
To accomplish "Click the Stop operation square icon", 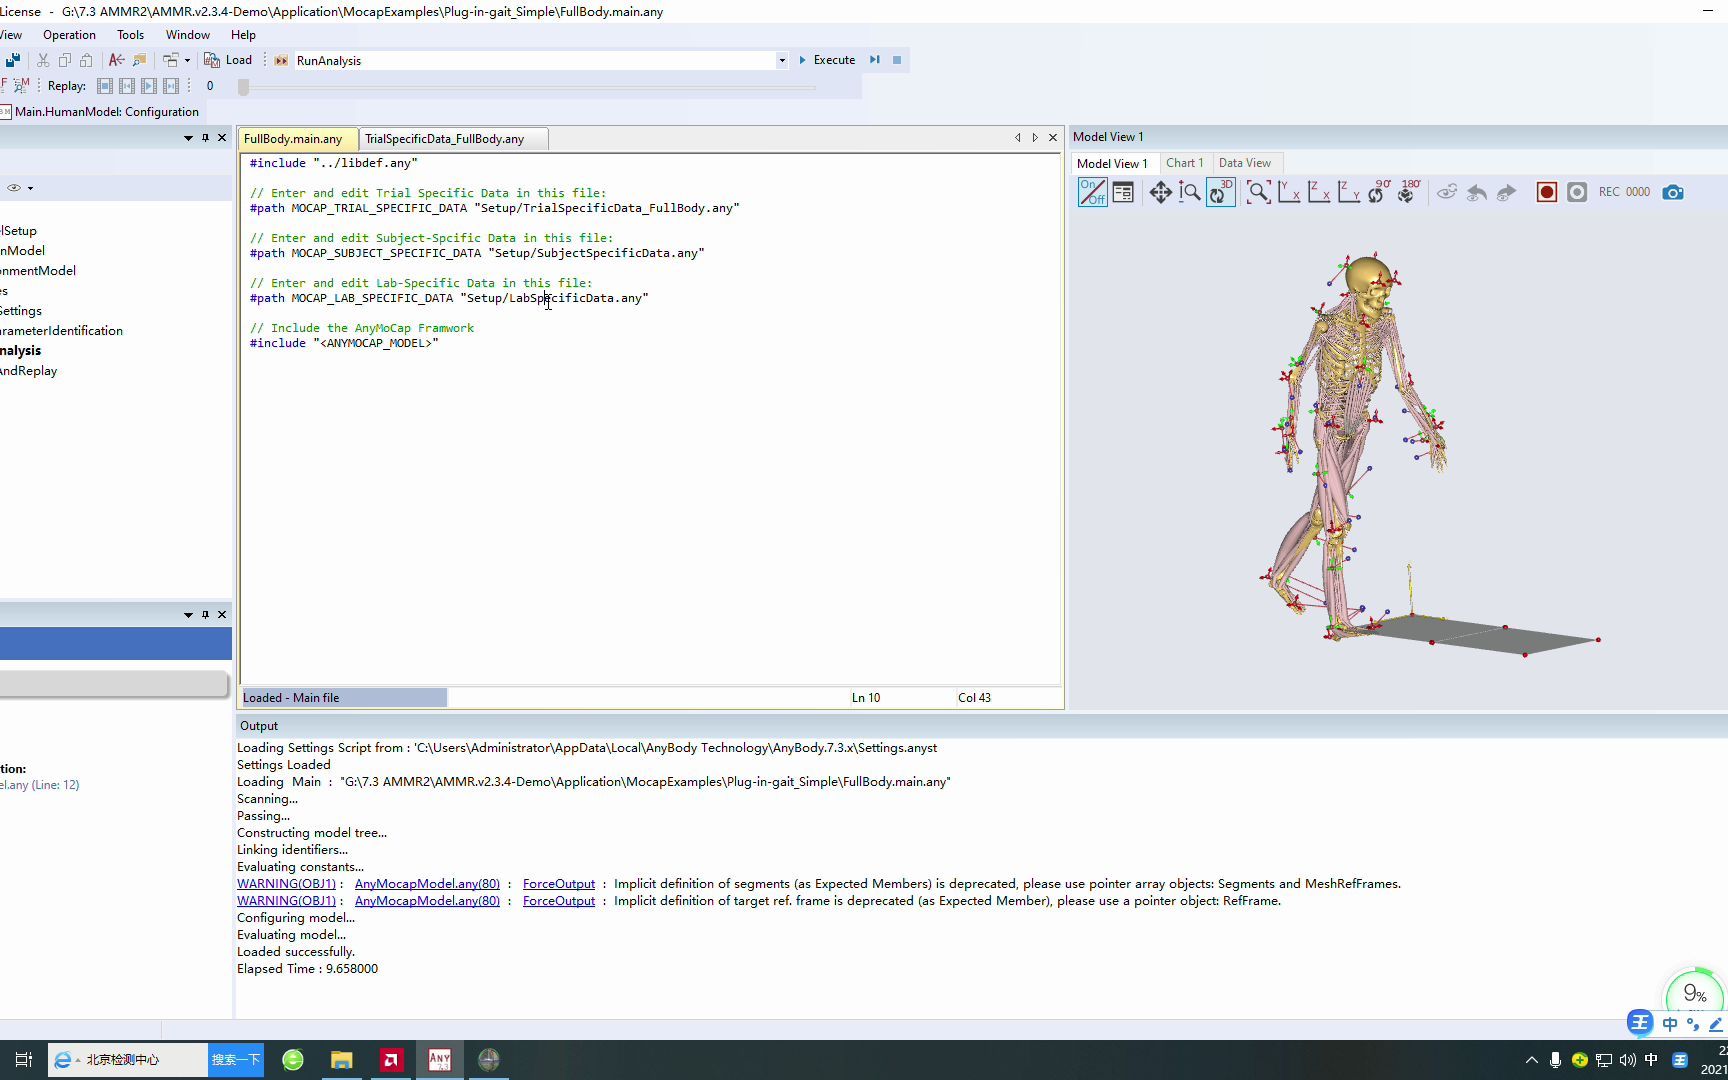I will (897, 60).
